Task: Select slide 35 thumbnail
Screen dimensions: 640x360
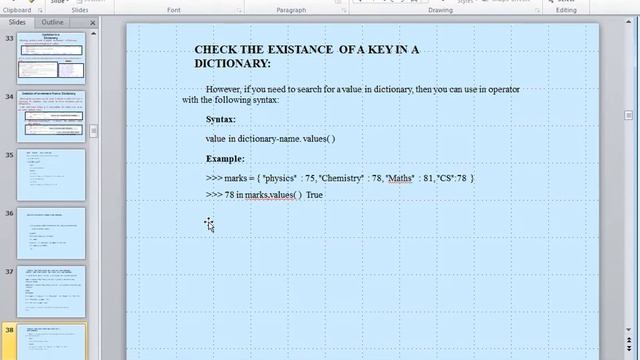Action: [51, 175]
